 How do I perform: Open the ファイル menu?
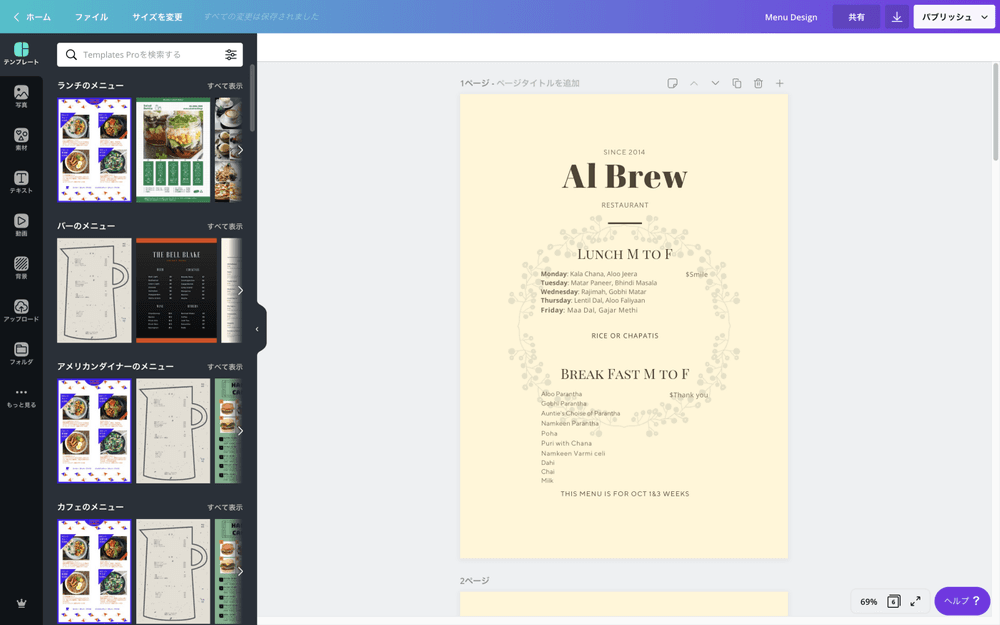(x=91, y=17)
